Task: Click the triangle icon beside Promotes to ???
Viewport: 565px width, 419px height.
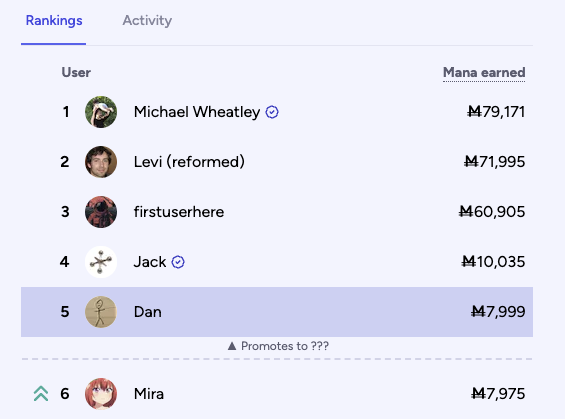Action: (x=232, y=346)
